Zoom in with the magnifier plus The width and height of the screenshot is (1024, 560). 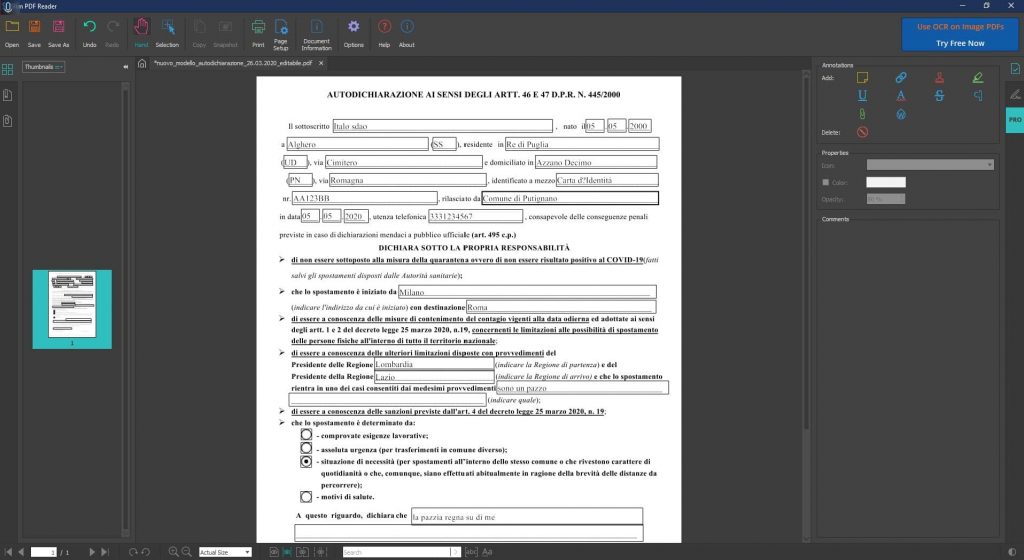pyautogui.click(x=173, y=552)
